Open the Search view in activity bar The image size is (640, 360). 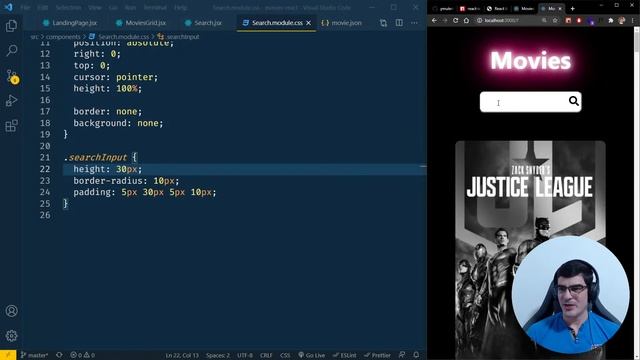tap(11, 51)
